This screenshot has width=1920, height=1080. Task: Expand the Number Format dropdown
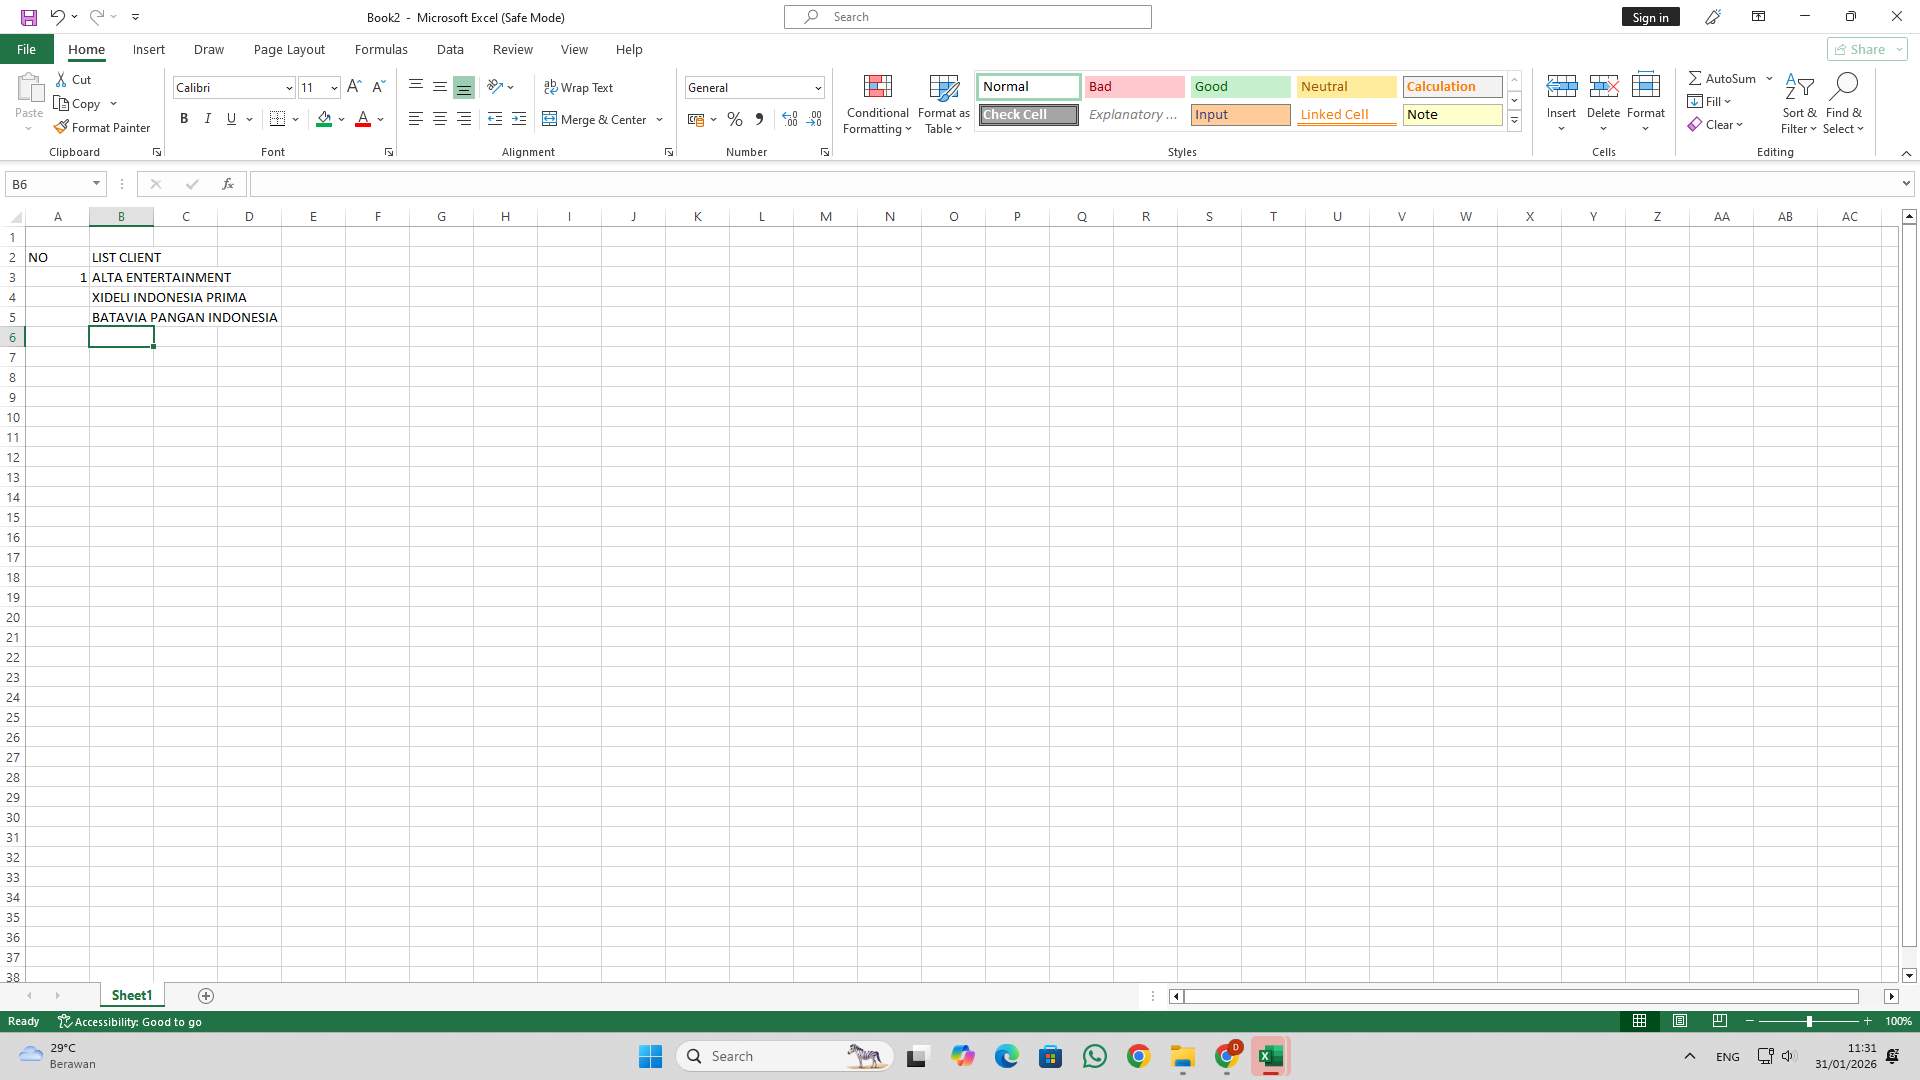click(x=817, y=88)
